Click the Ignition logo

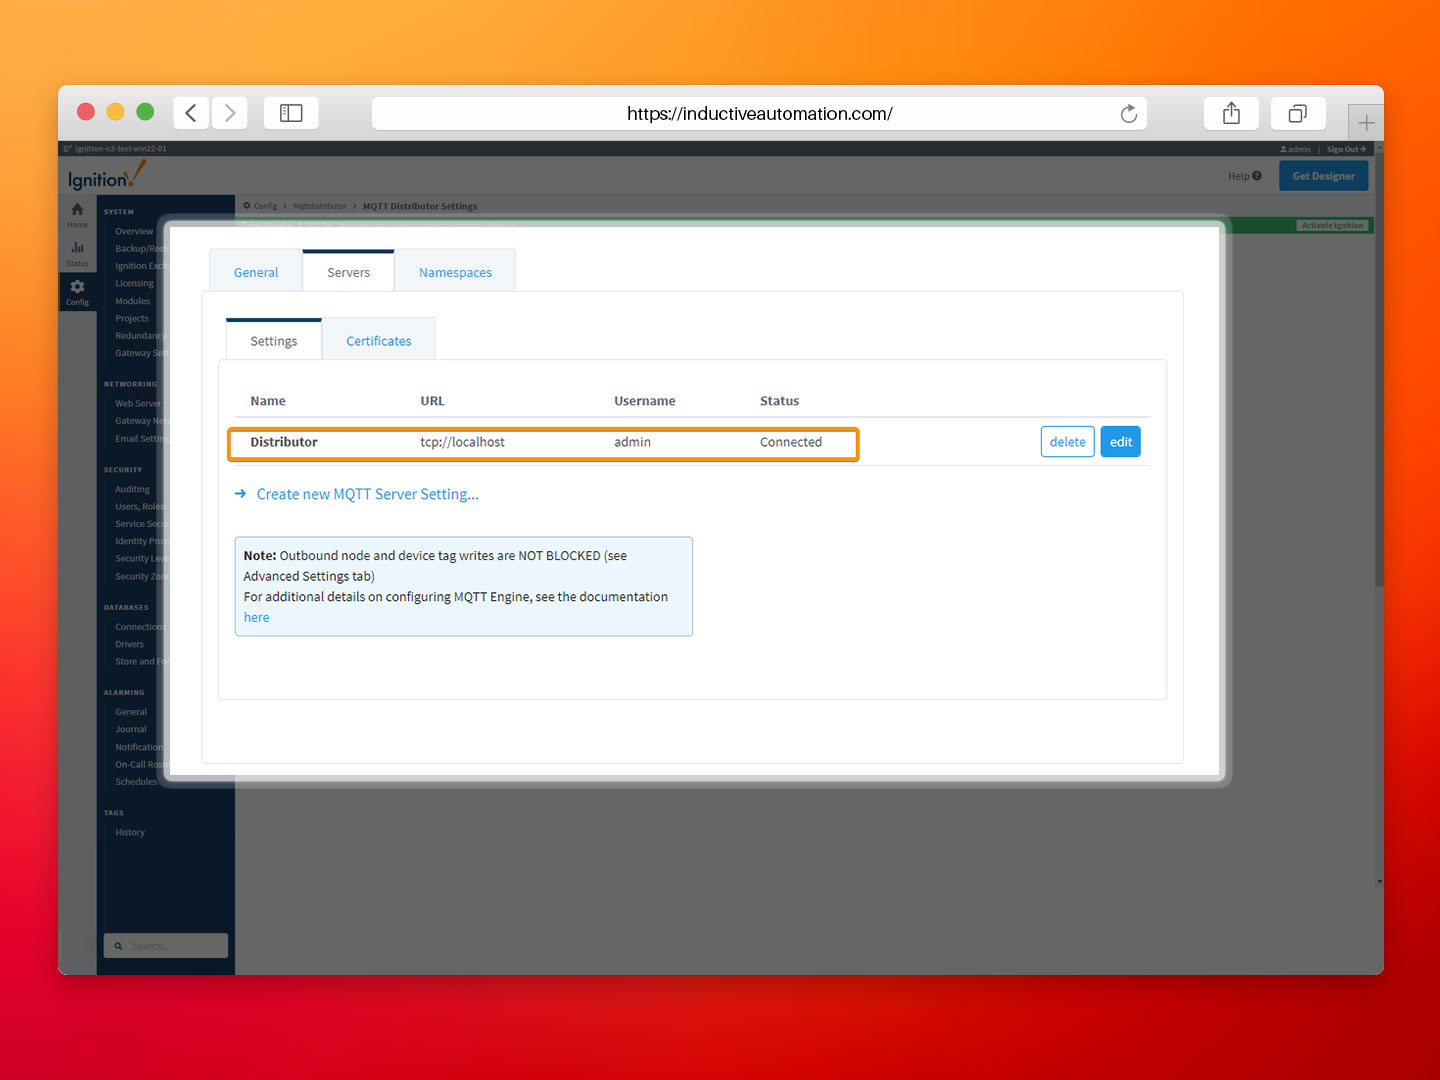[104, 174]
